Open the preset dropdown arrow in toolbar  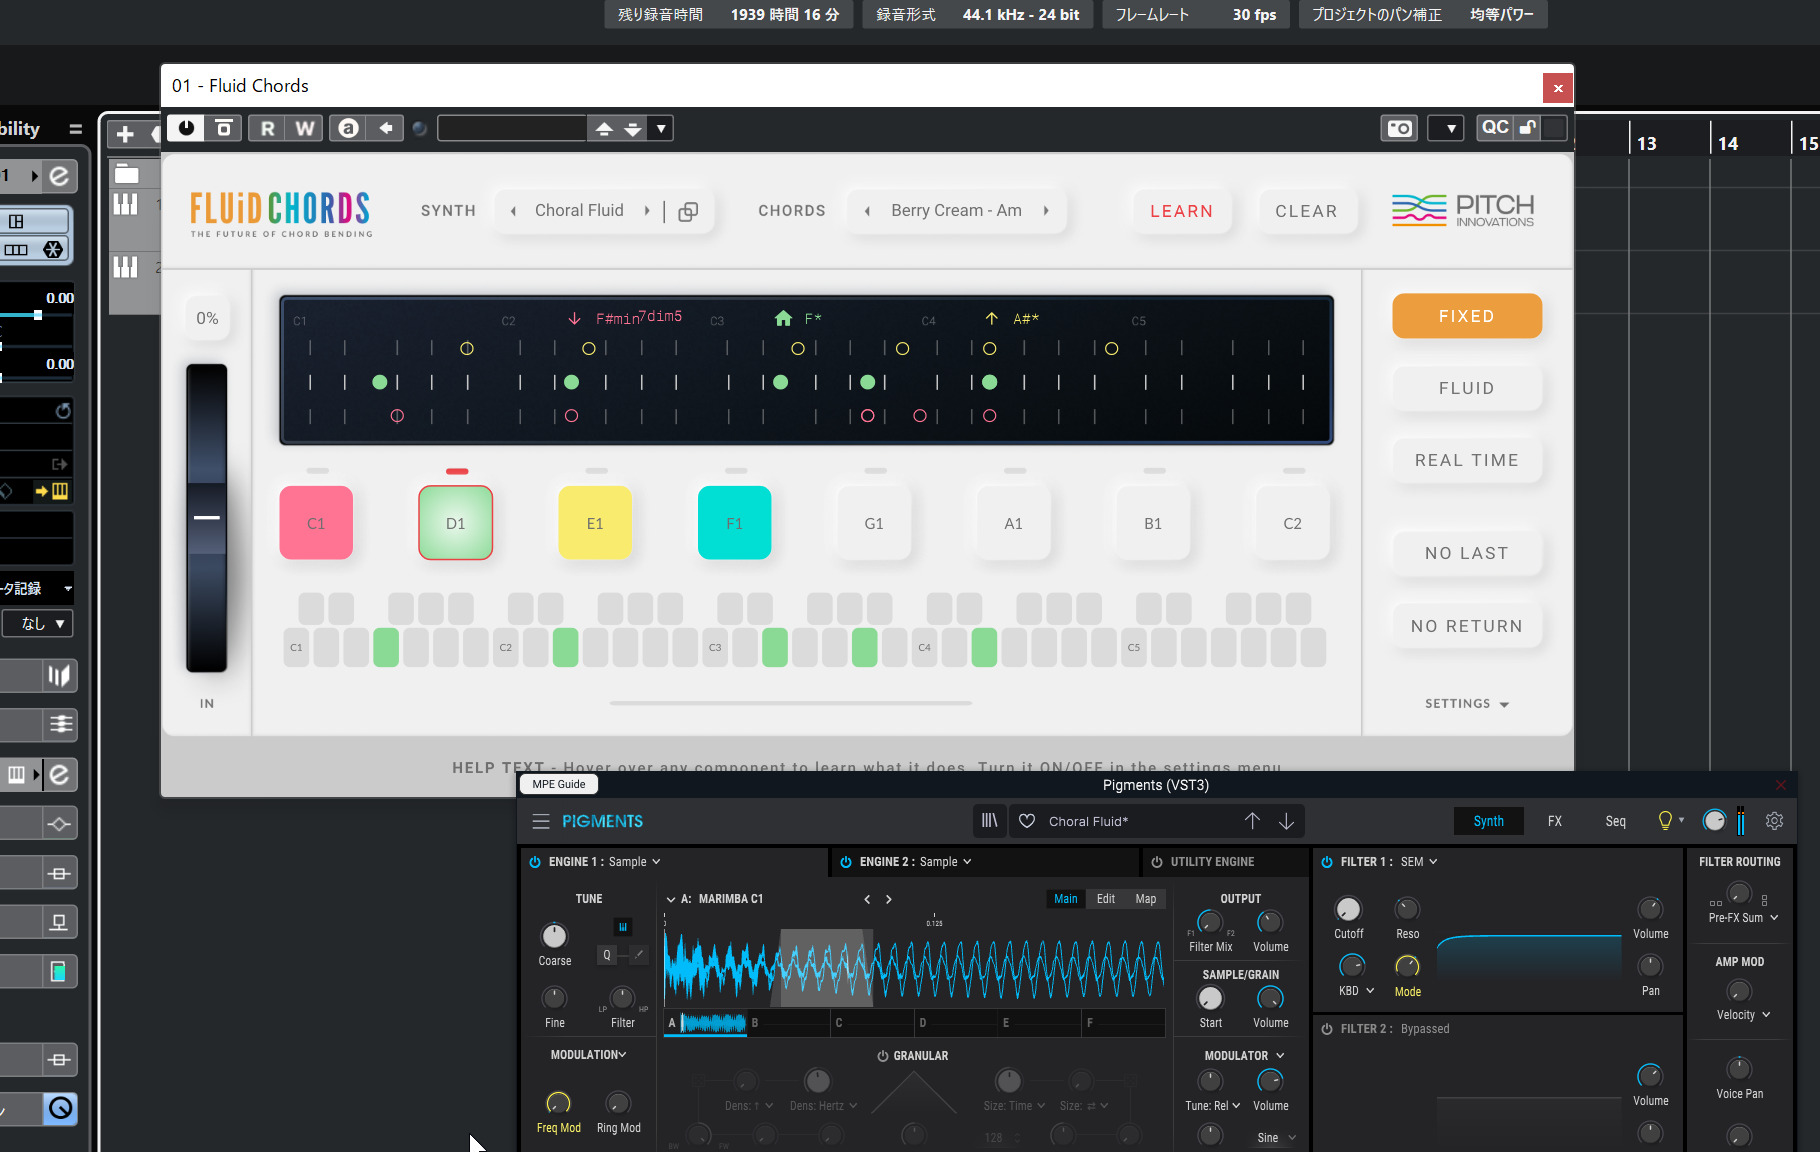[x=661, y=128]
